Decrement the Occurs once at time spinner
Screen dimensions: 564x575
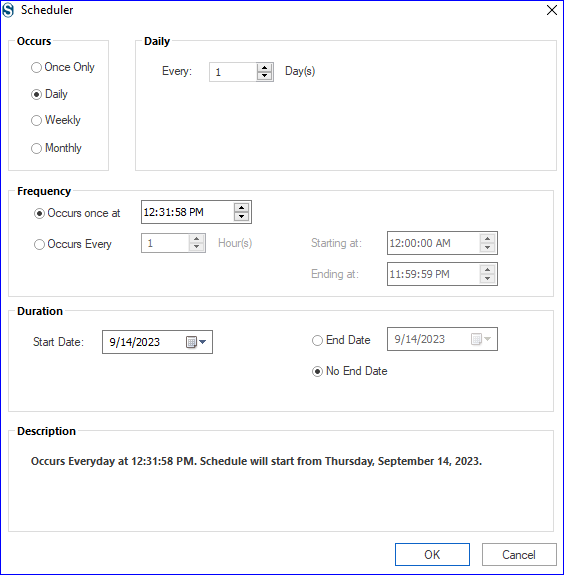click(241, 216)
